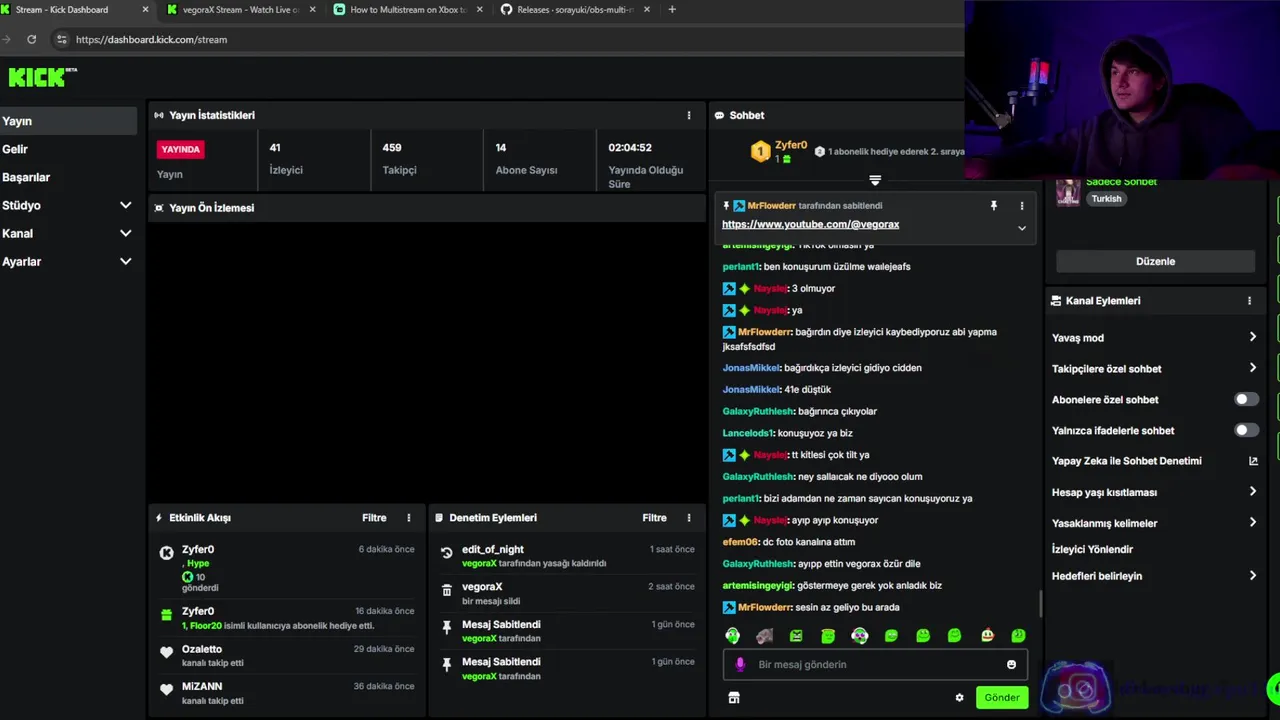Viewport: 1280px width, 720px height.
Task: Open Etkinlik Akışı three-dot menu
Action: 408,518
